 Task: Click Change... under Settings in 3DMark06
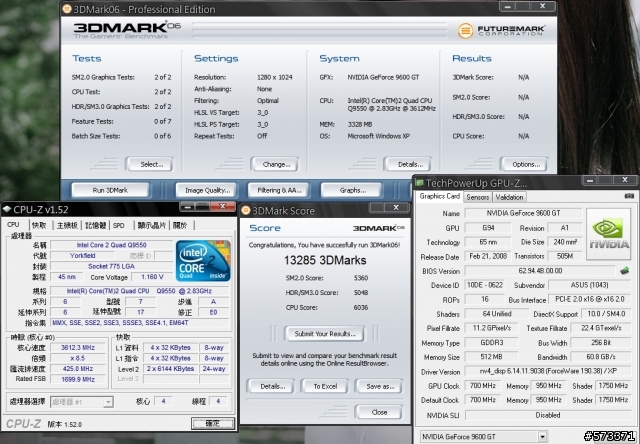point(276,164)
